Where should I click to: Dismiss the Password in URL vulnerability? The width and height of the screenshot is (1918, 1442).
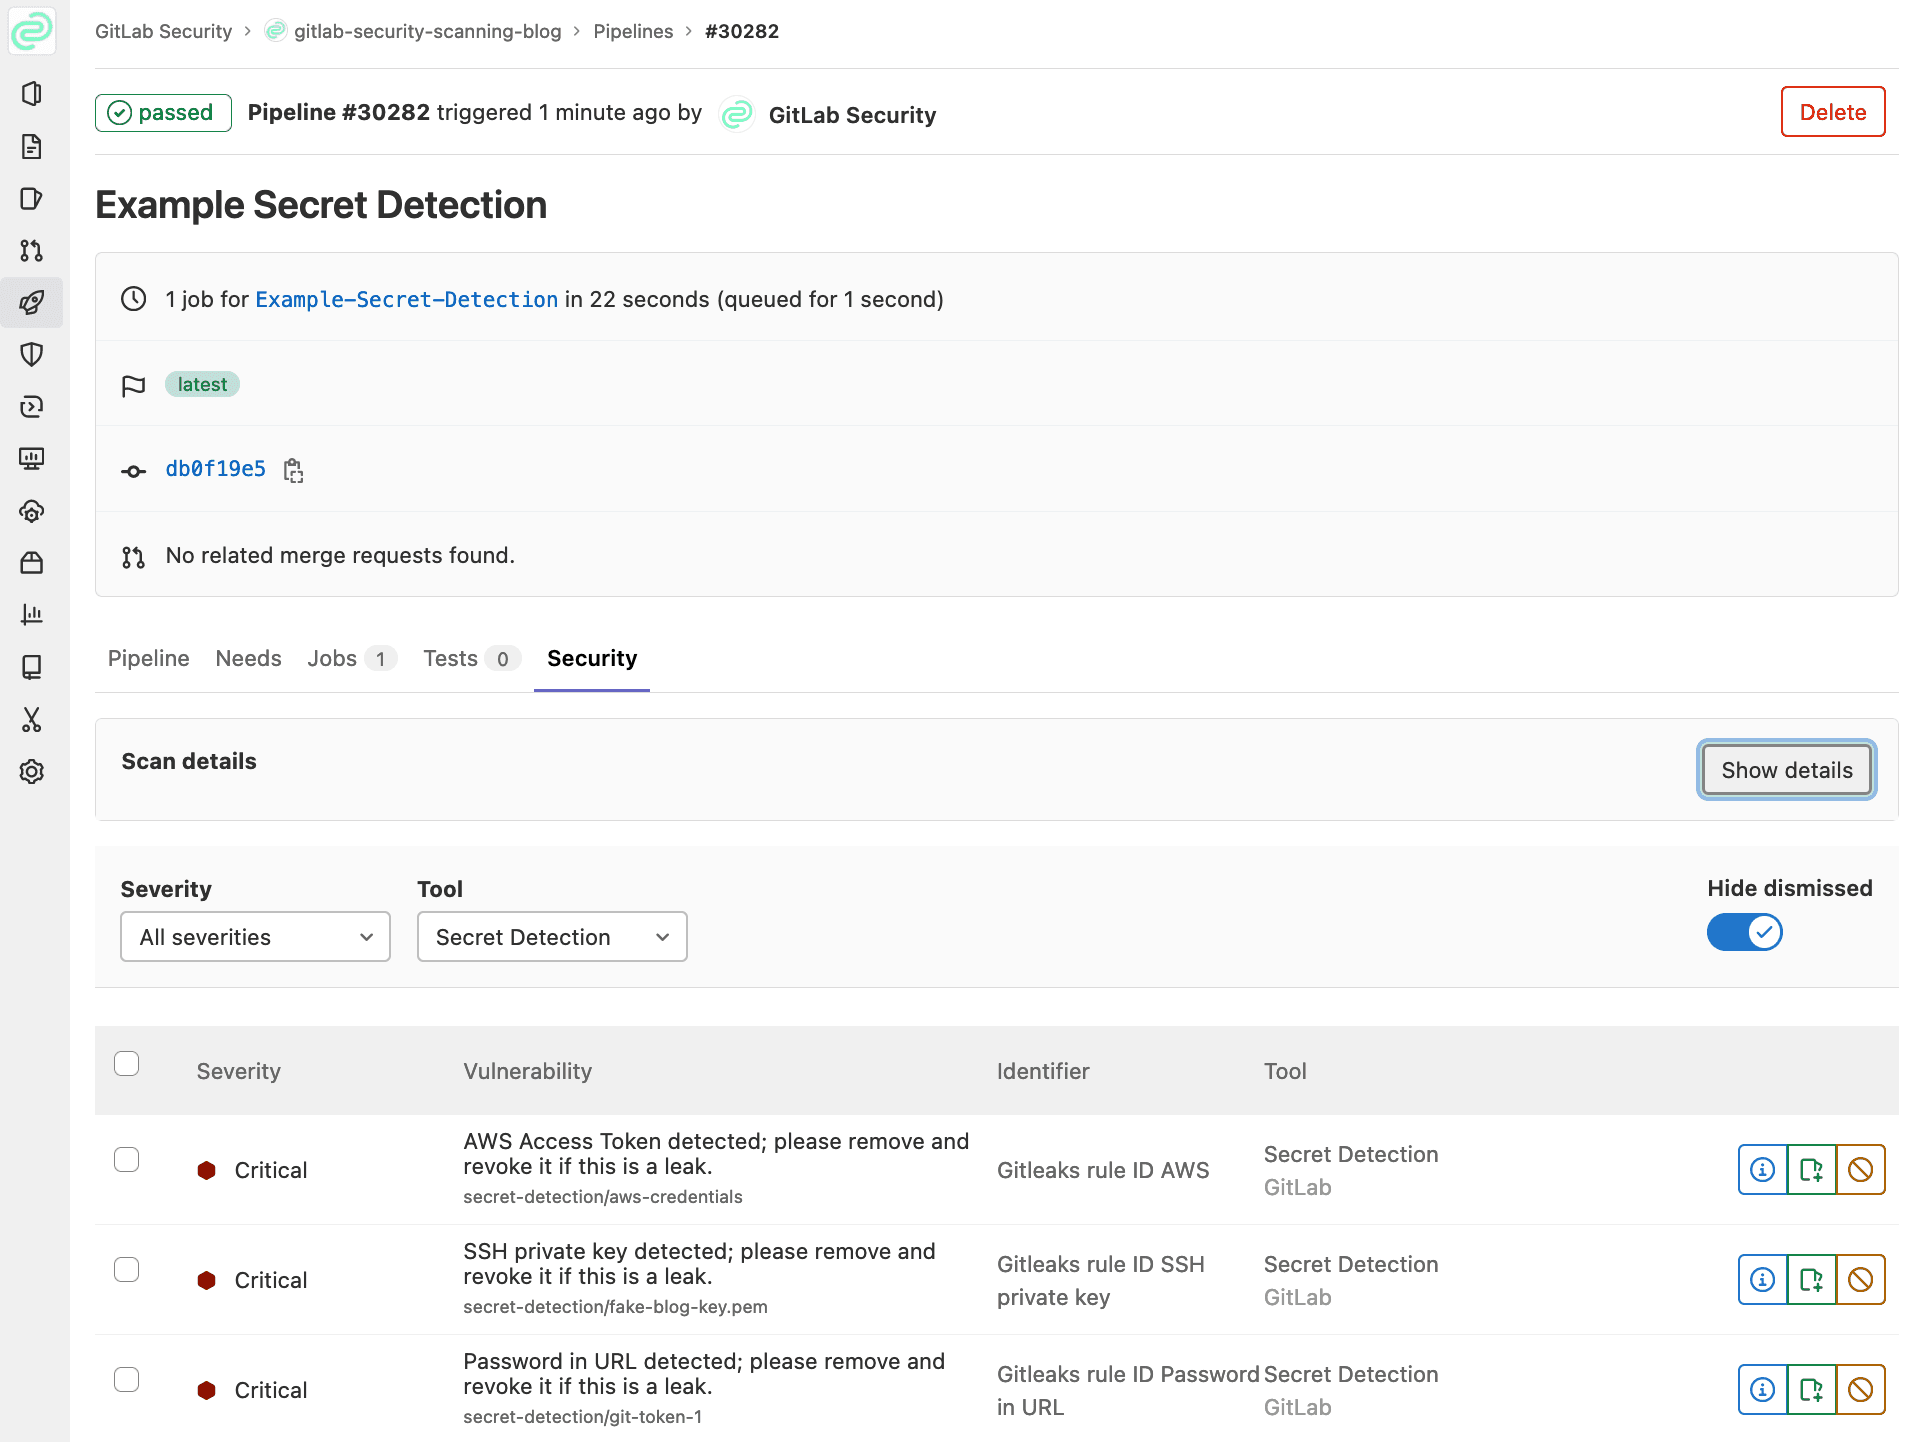1860,1389
